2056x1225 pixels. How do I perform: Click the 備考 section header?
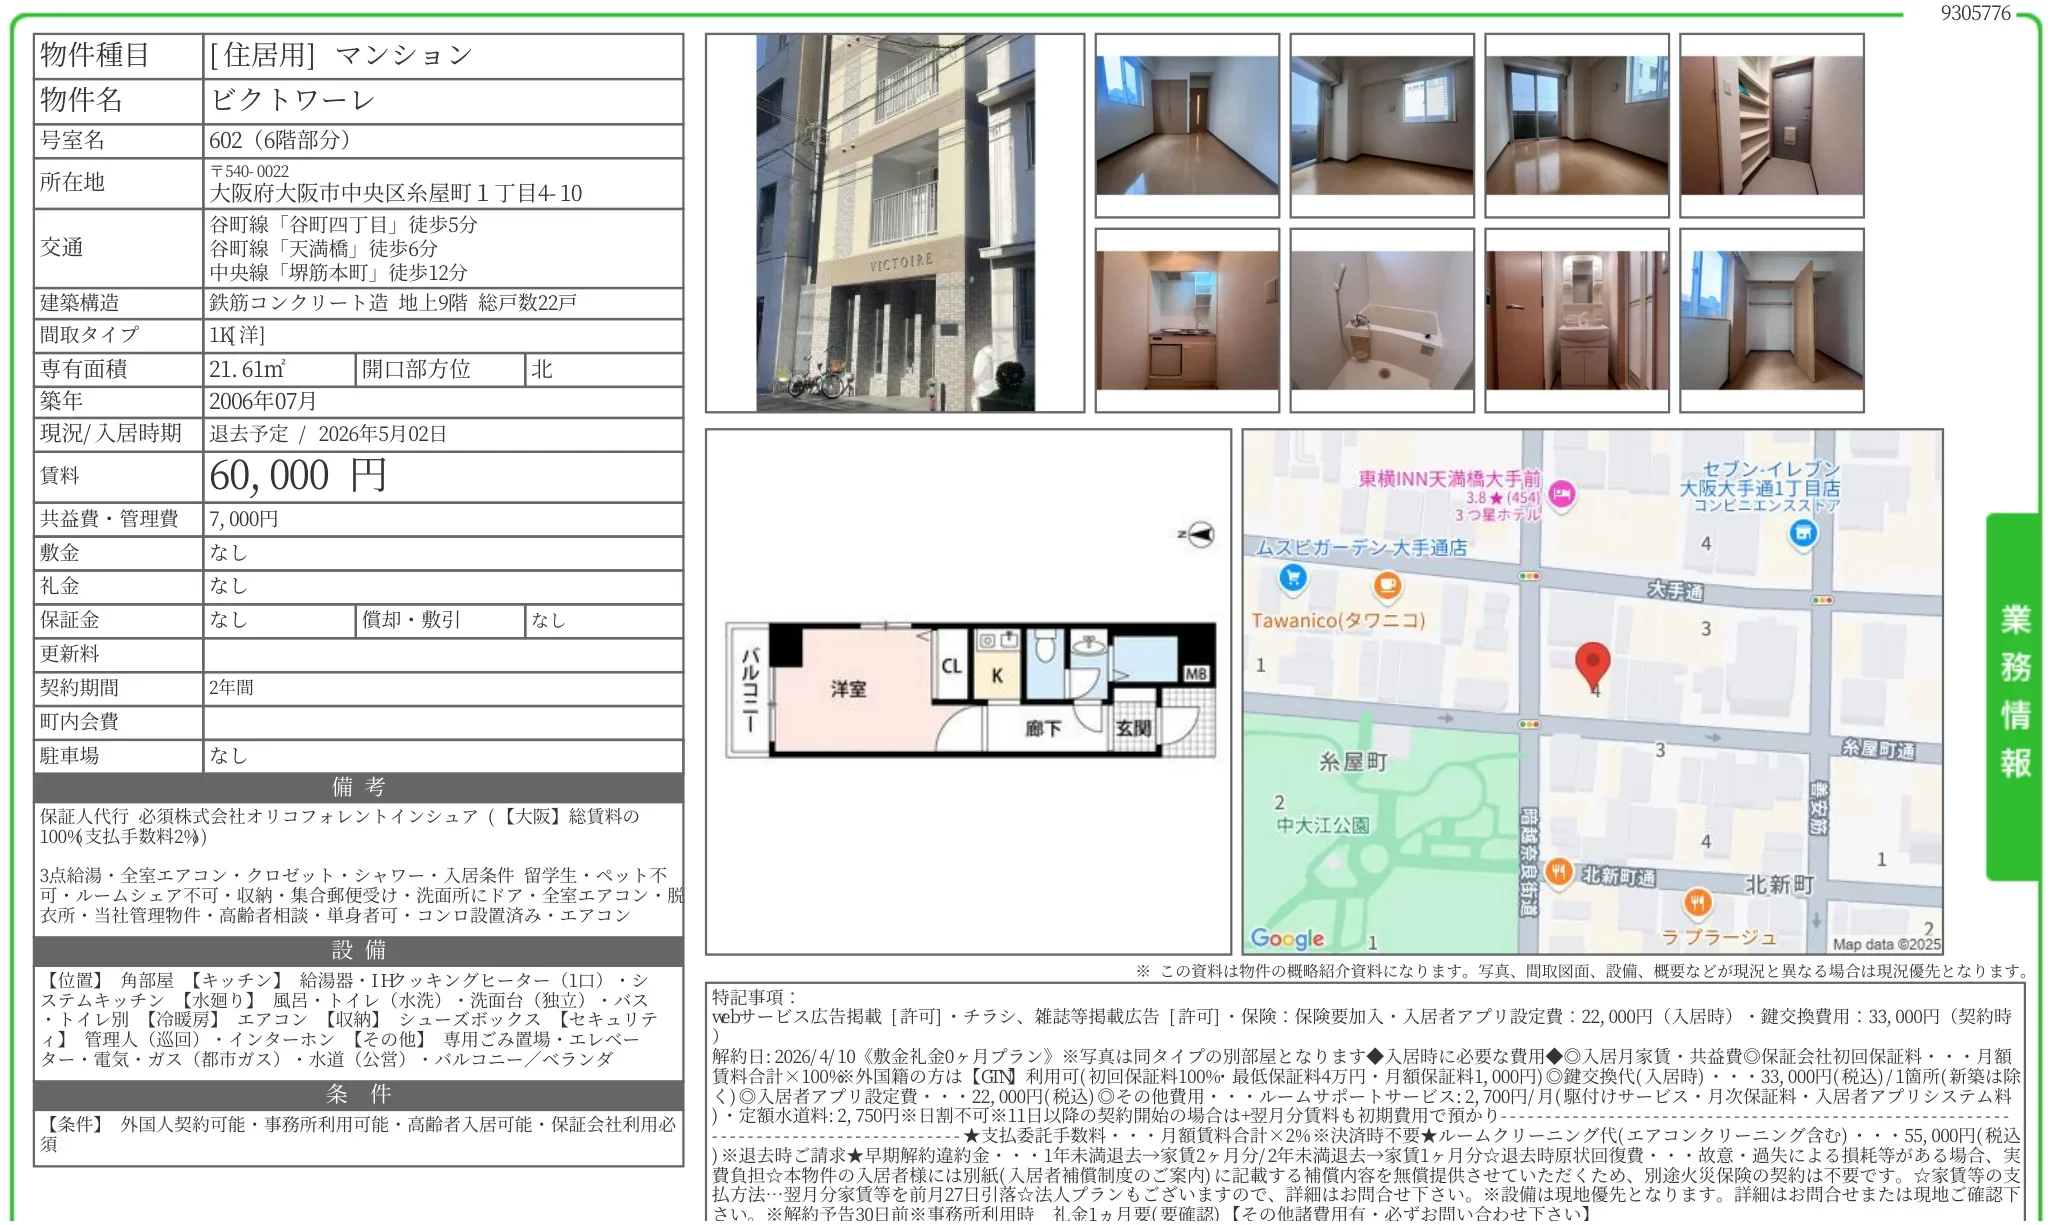[x=359, y=788]
